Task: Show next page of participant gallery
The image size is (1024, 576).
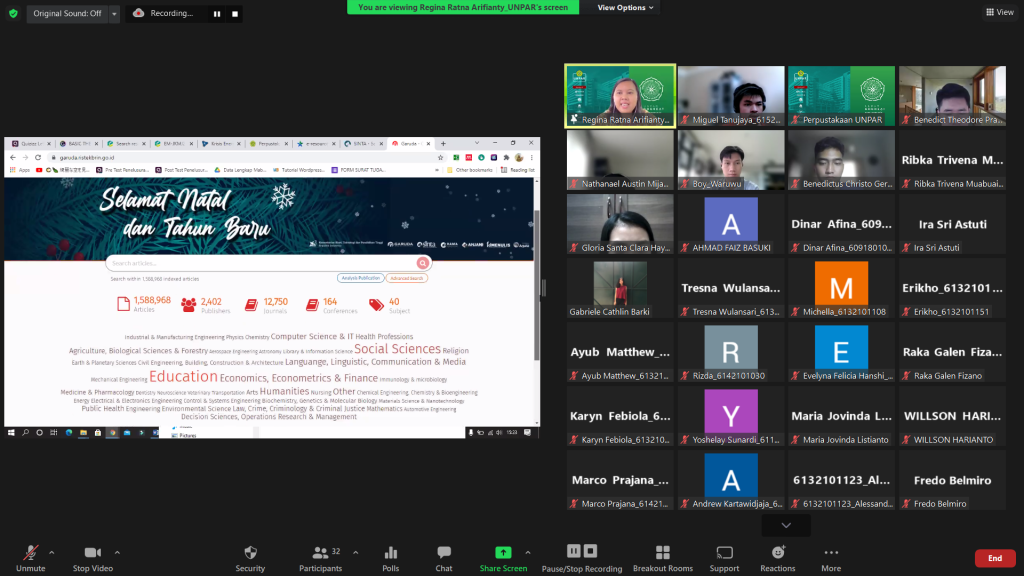Action: pos(786,525)
